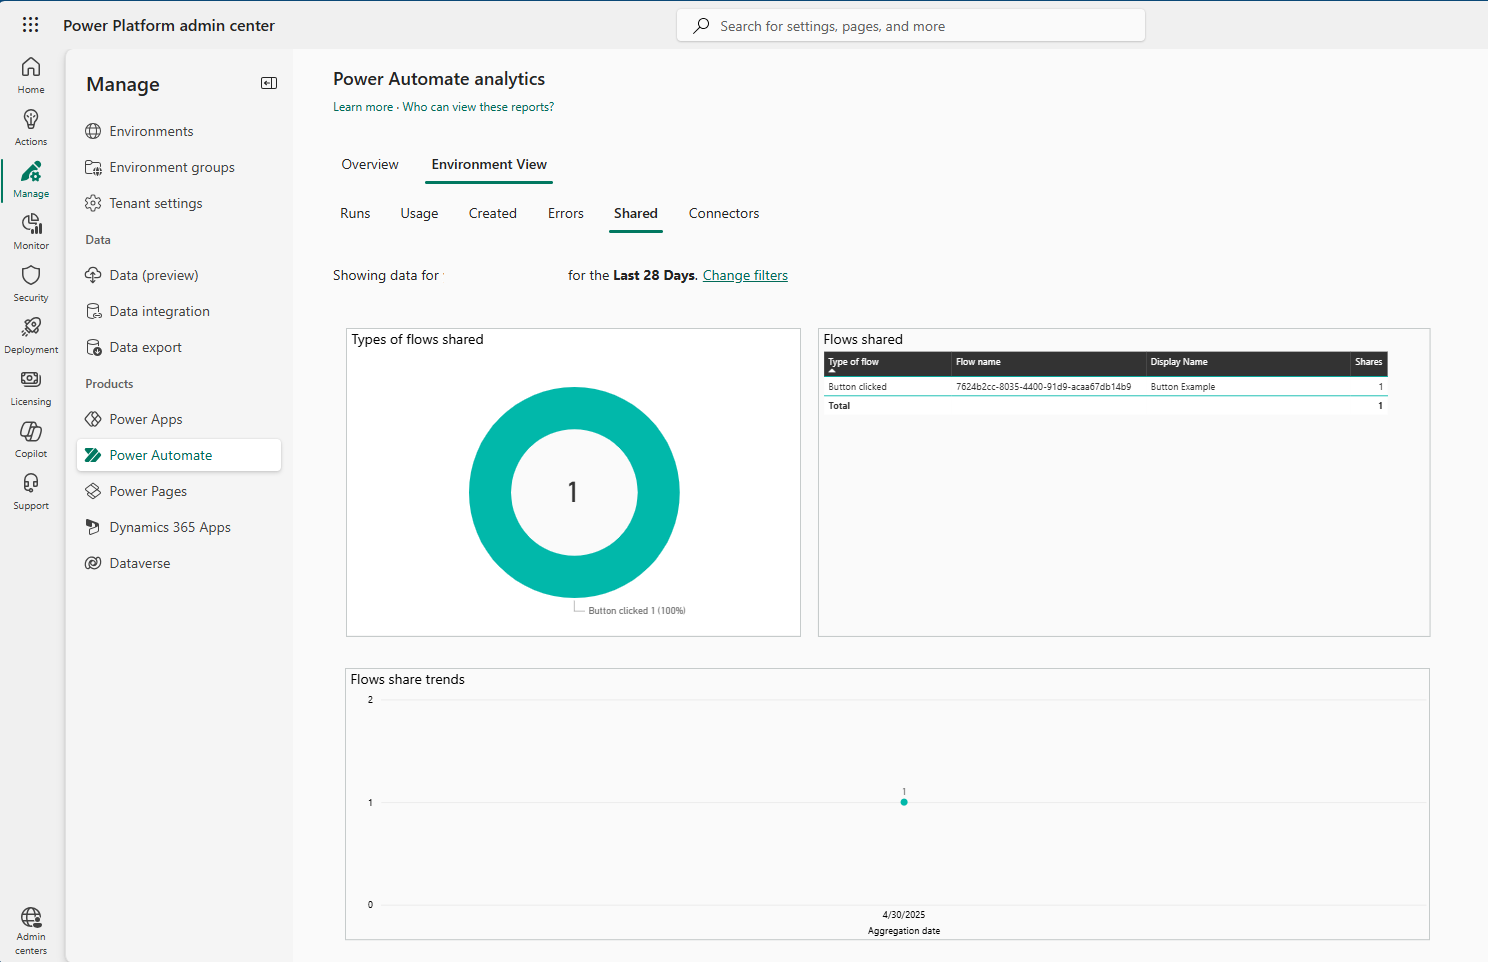This screenshot has width=1488, height=962.
Task: Open the Monitor section icon
Action: pyautogui.click(x=30, y=226)
